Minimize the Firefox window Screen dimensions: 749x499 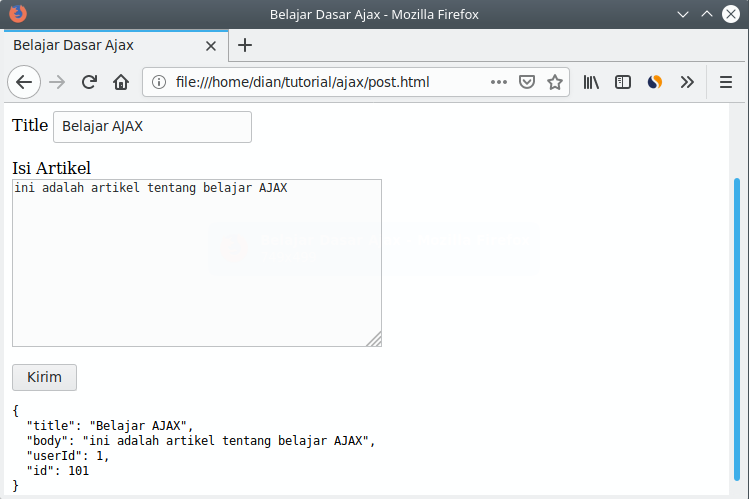(x=683, y=14)
